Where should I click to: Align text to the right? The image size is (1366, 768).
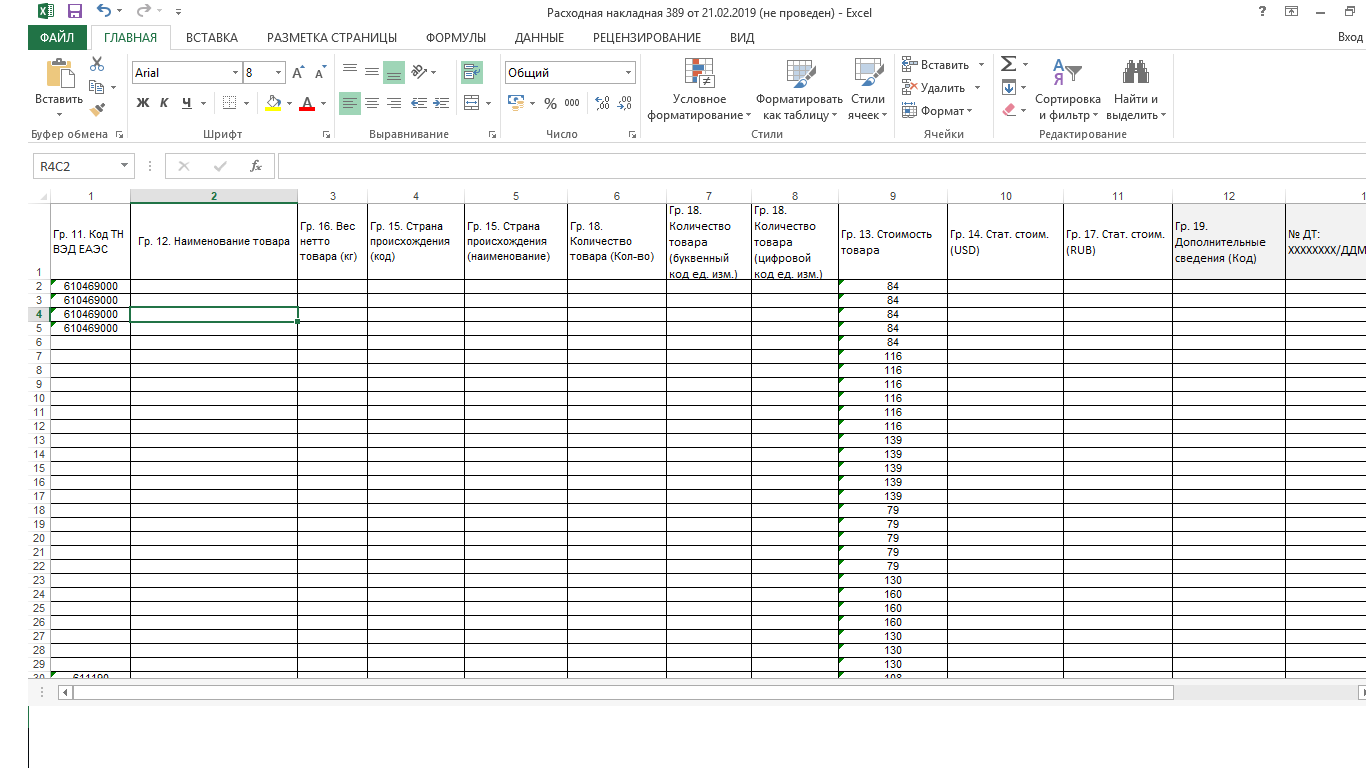pyautogui.click(x=394, y=103)
